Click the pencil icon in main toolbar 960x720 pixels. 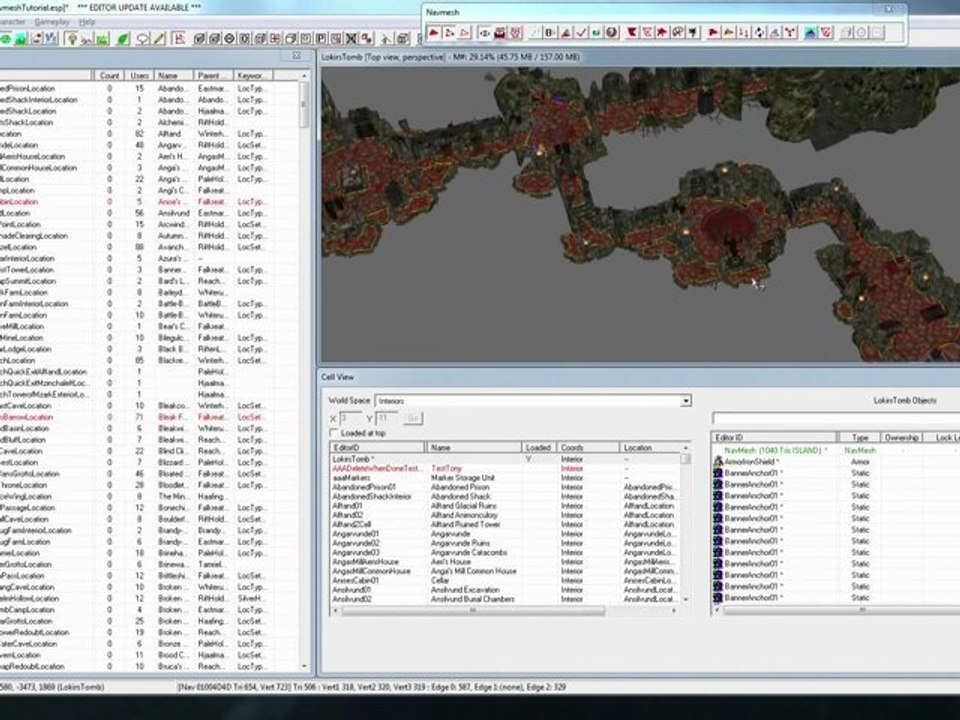(x=159, y=39)
